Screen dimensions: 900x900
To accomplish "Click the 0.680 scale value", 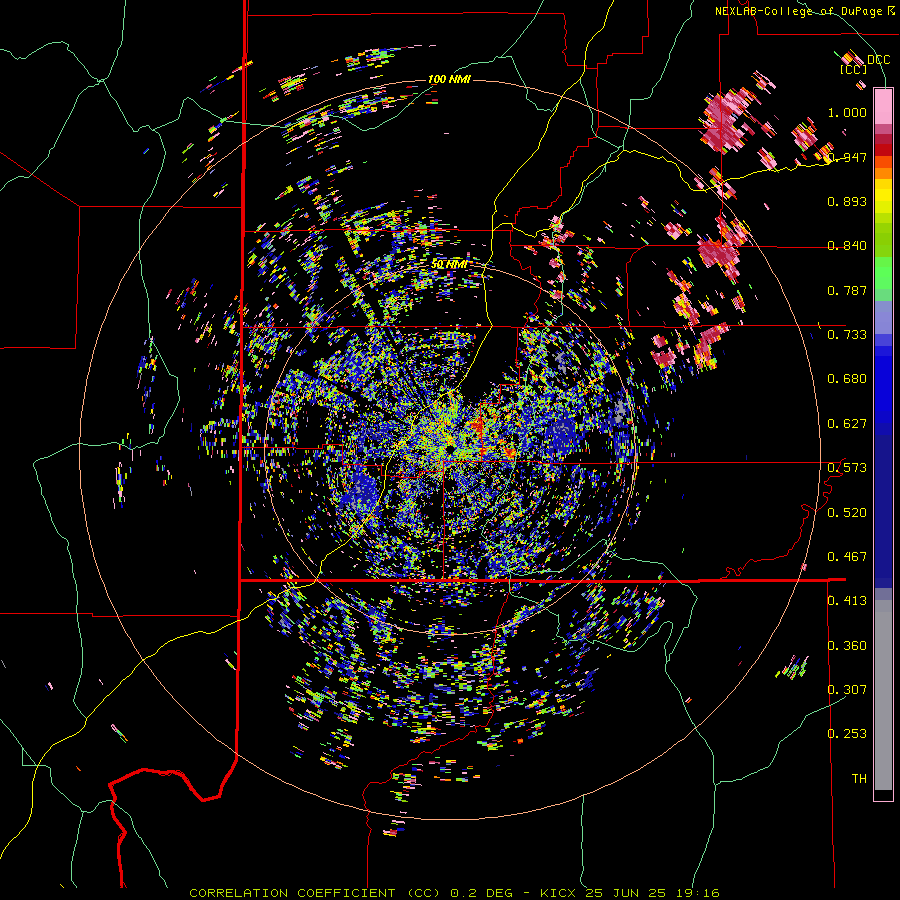I will pyautogui.click(x=847, y=379).
